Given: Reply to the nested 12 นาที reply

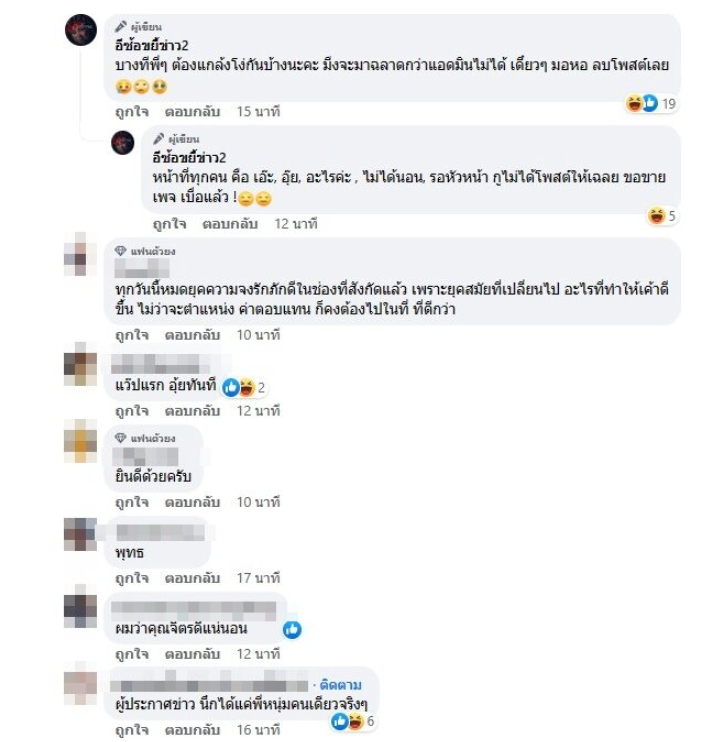Looking at the screenshot, I should (x=230, y=224).
